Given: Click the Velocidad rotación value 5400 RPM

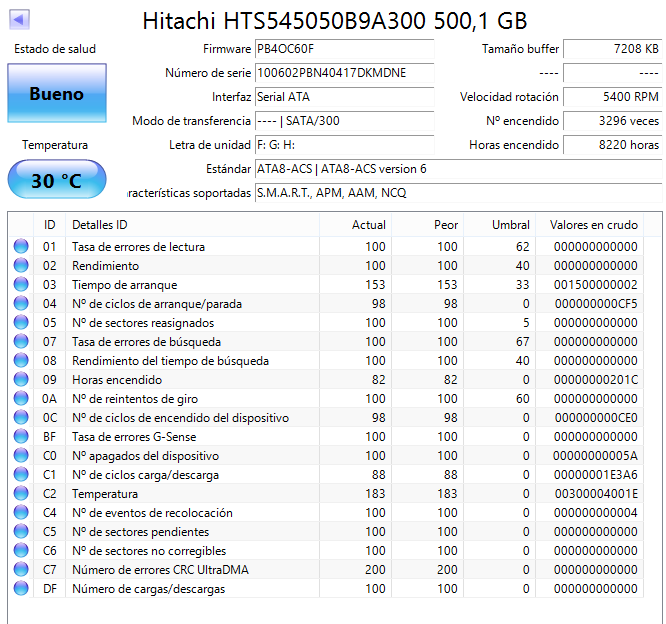Looking at the screenshot, I should point(612,97).
